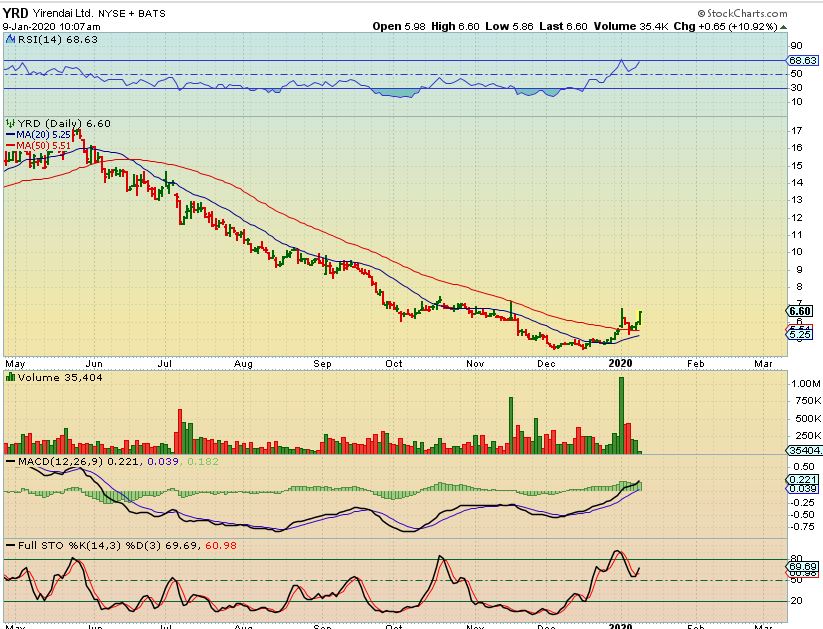823x629 pixels.
Task: Click the Sep label under the price chart
Action: click(322, 363)
